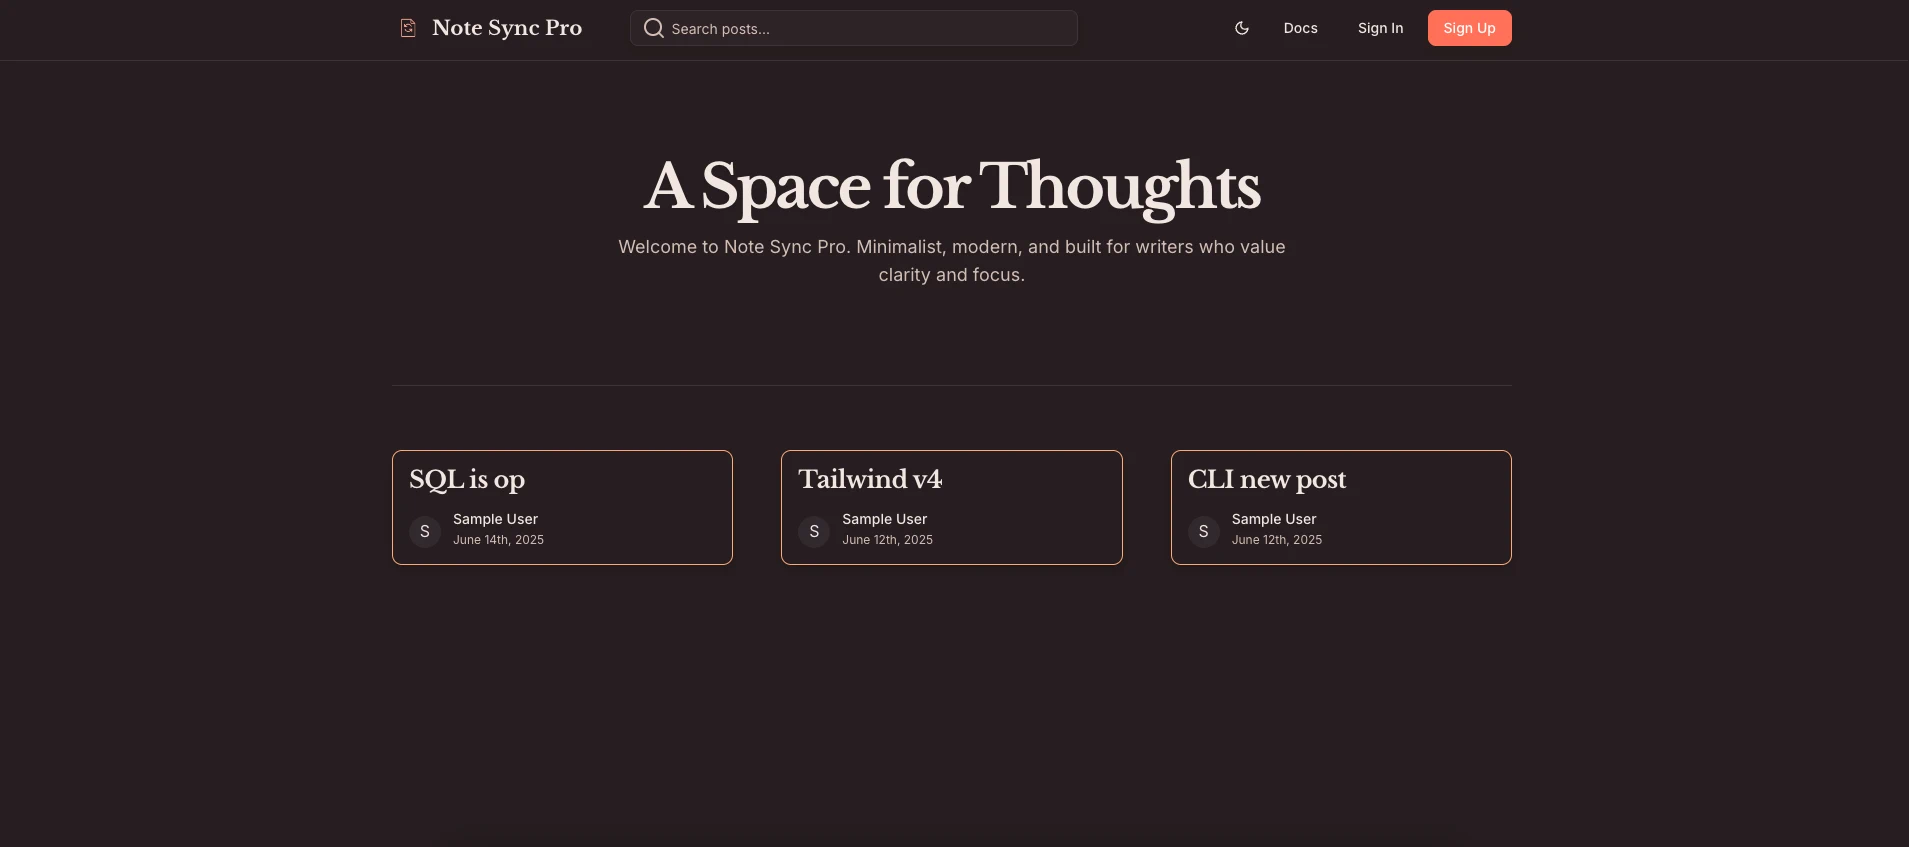Click Sample User name on CLI new post card
The height and width of the screenshot is (847, 1909).
pos(1274,519)
